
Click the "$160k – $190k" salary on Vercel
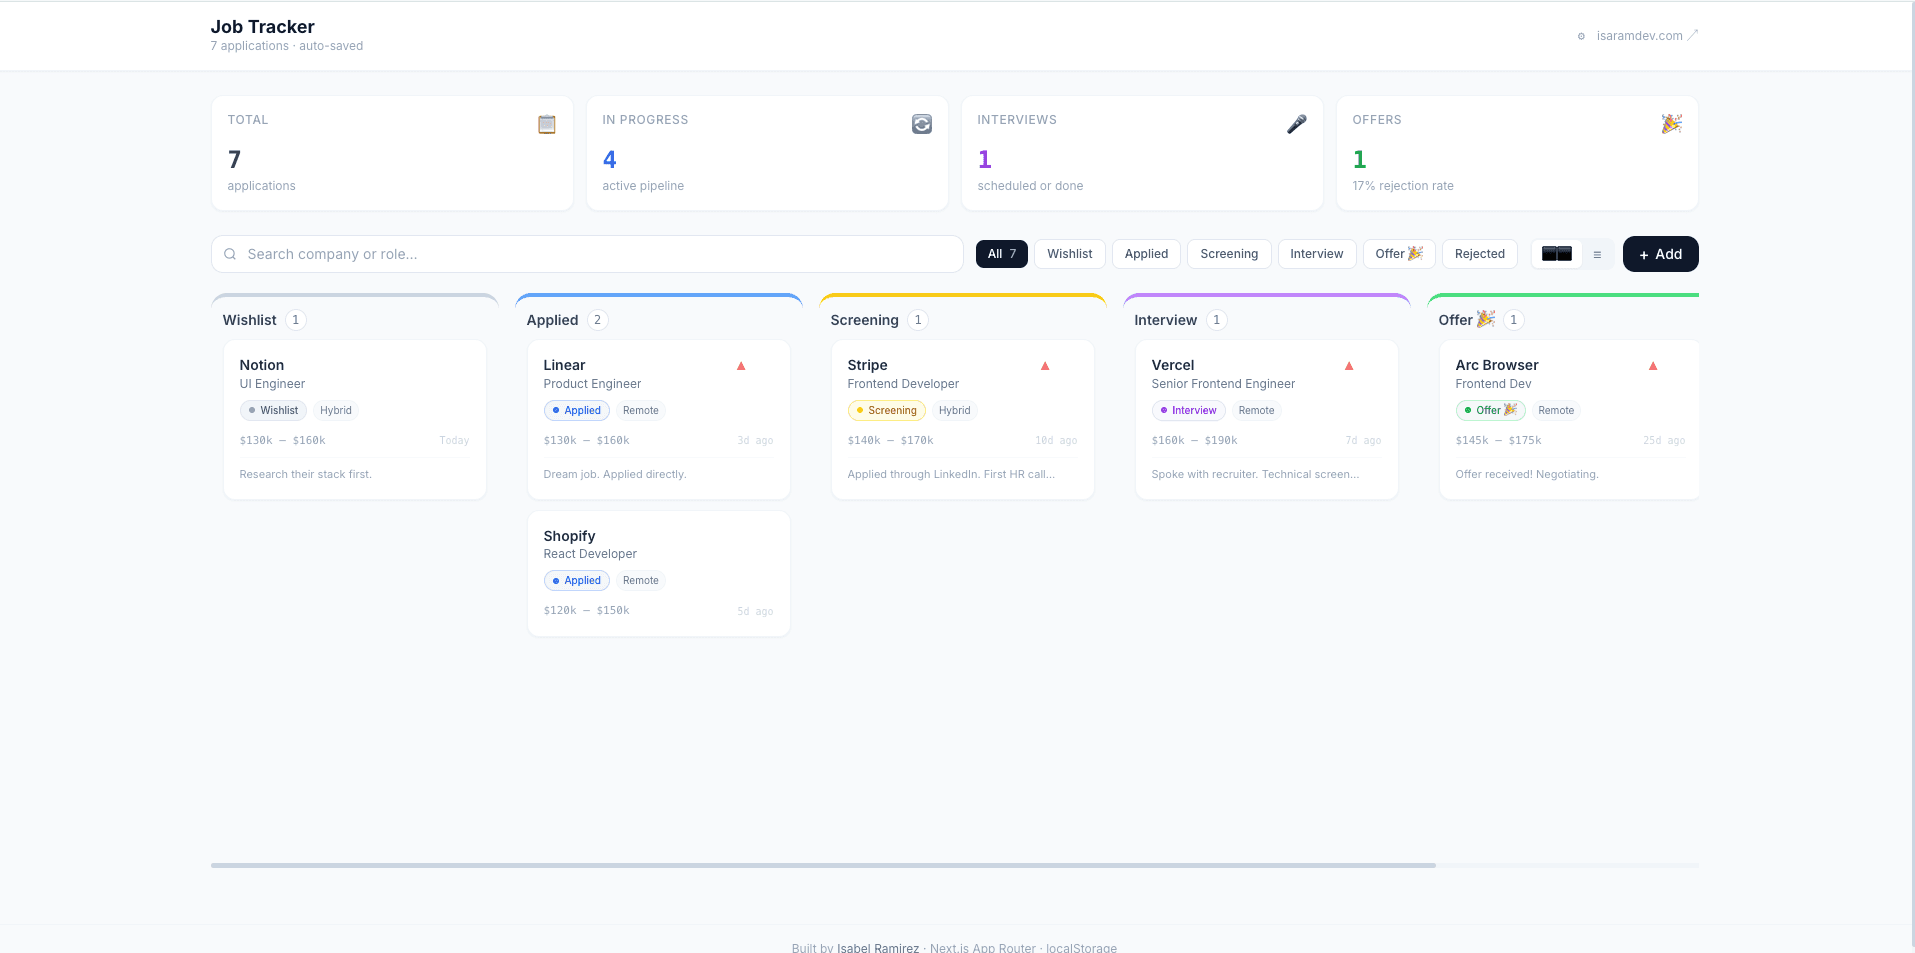(x=1195, y=440)
